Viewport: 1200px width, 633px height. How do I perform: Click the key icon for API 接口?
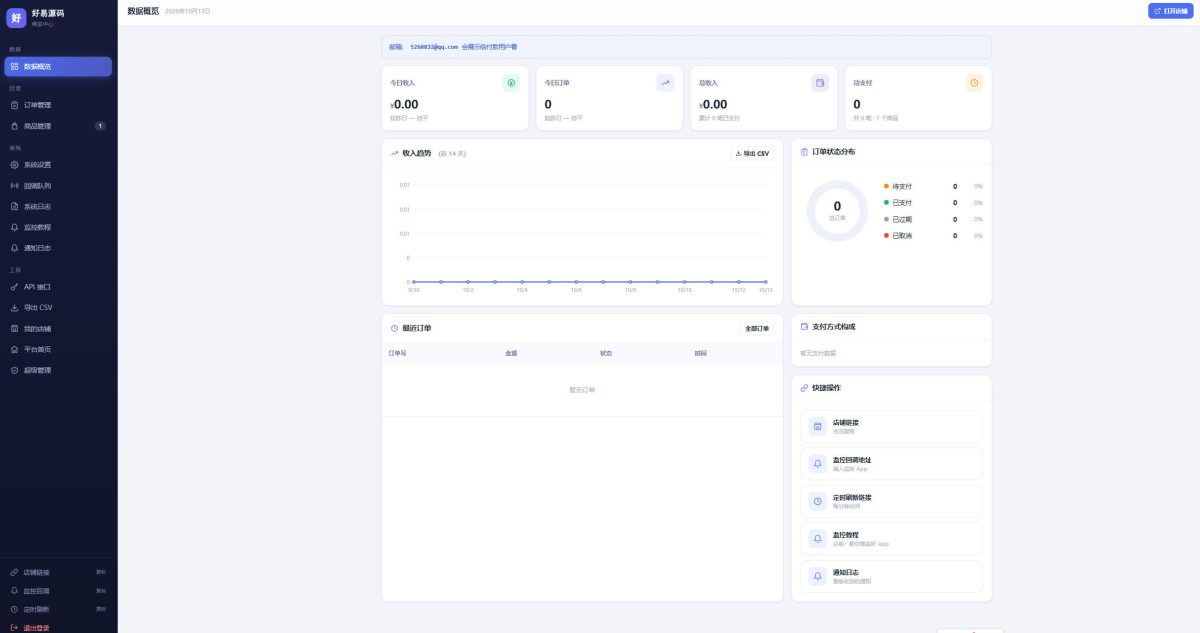click(x=14, y=286)
